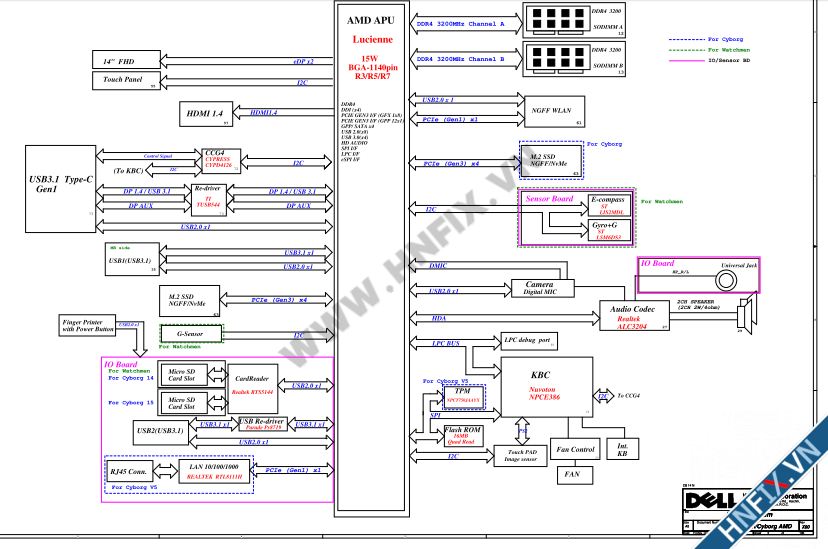Select the 14" FHD display block

126,60
